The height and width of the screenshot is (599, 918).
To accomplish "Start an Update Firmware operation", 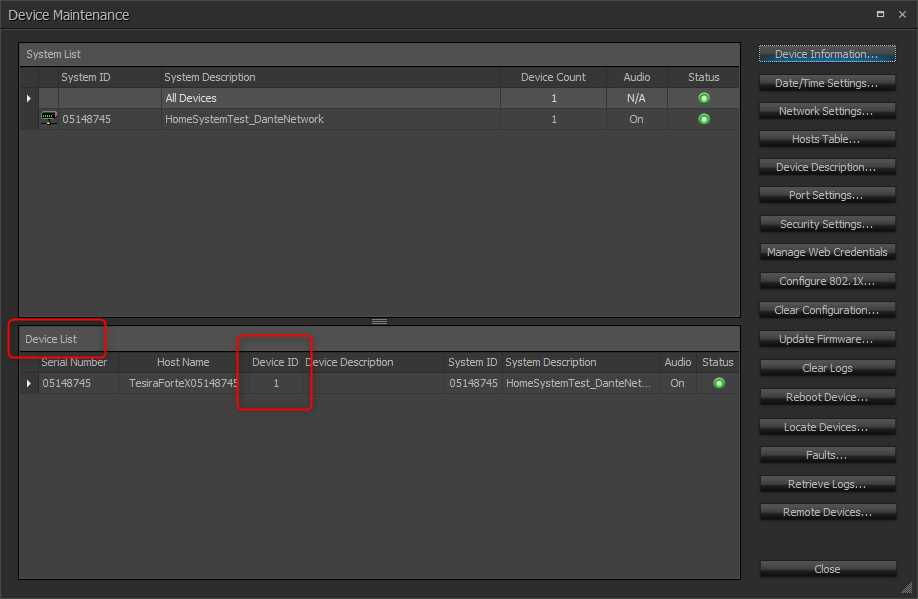I will pyautogui.click(x=828, y=339).
